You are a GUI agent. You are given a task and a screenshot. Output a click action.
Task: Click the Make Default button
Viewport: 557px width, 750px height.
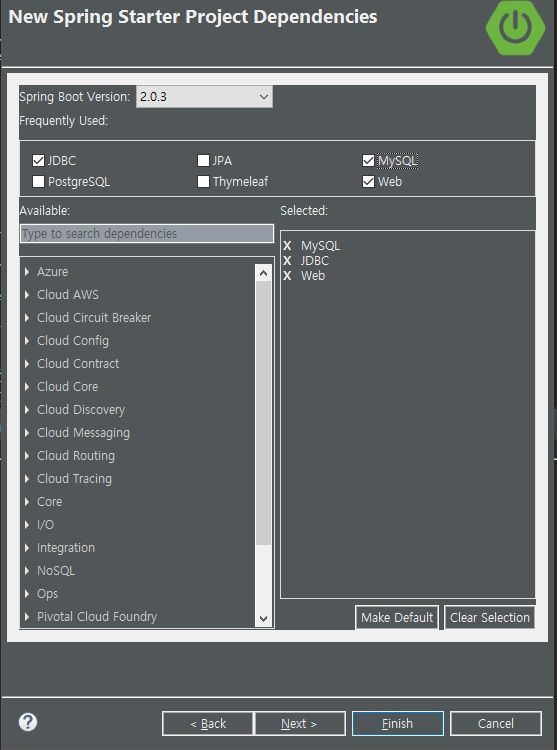click(397, 618)
